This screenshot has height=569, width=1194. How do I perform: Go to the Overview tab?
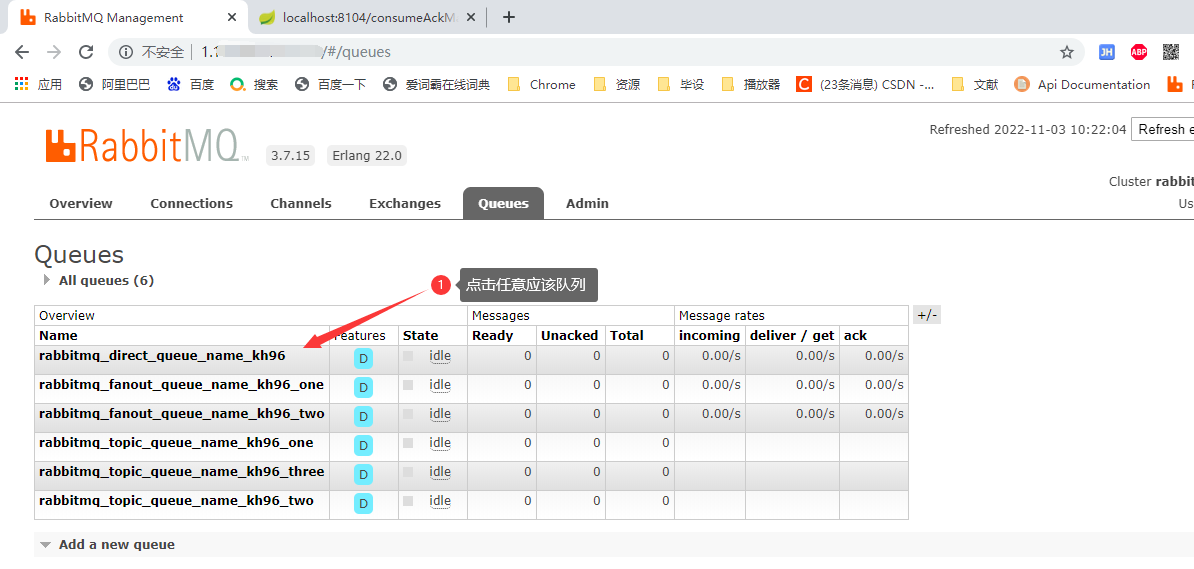pyautogui.click(x=81, y=203)
